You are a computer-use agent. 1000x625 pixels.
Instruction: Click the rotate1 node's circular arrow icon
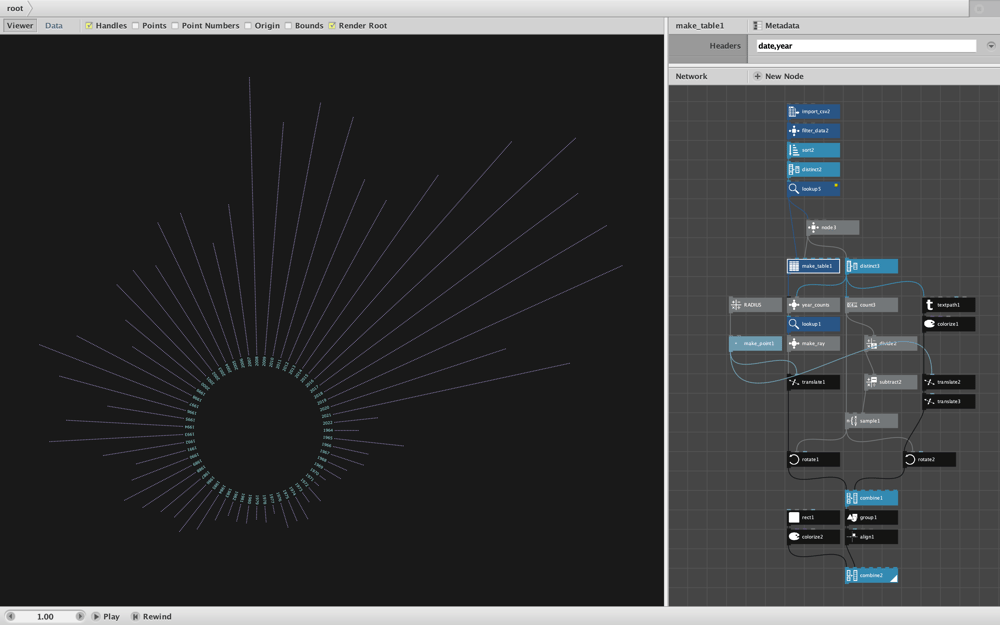point(793,459)
